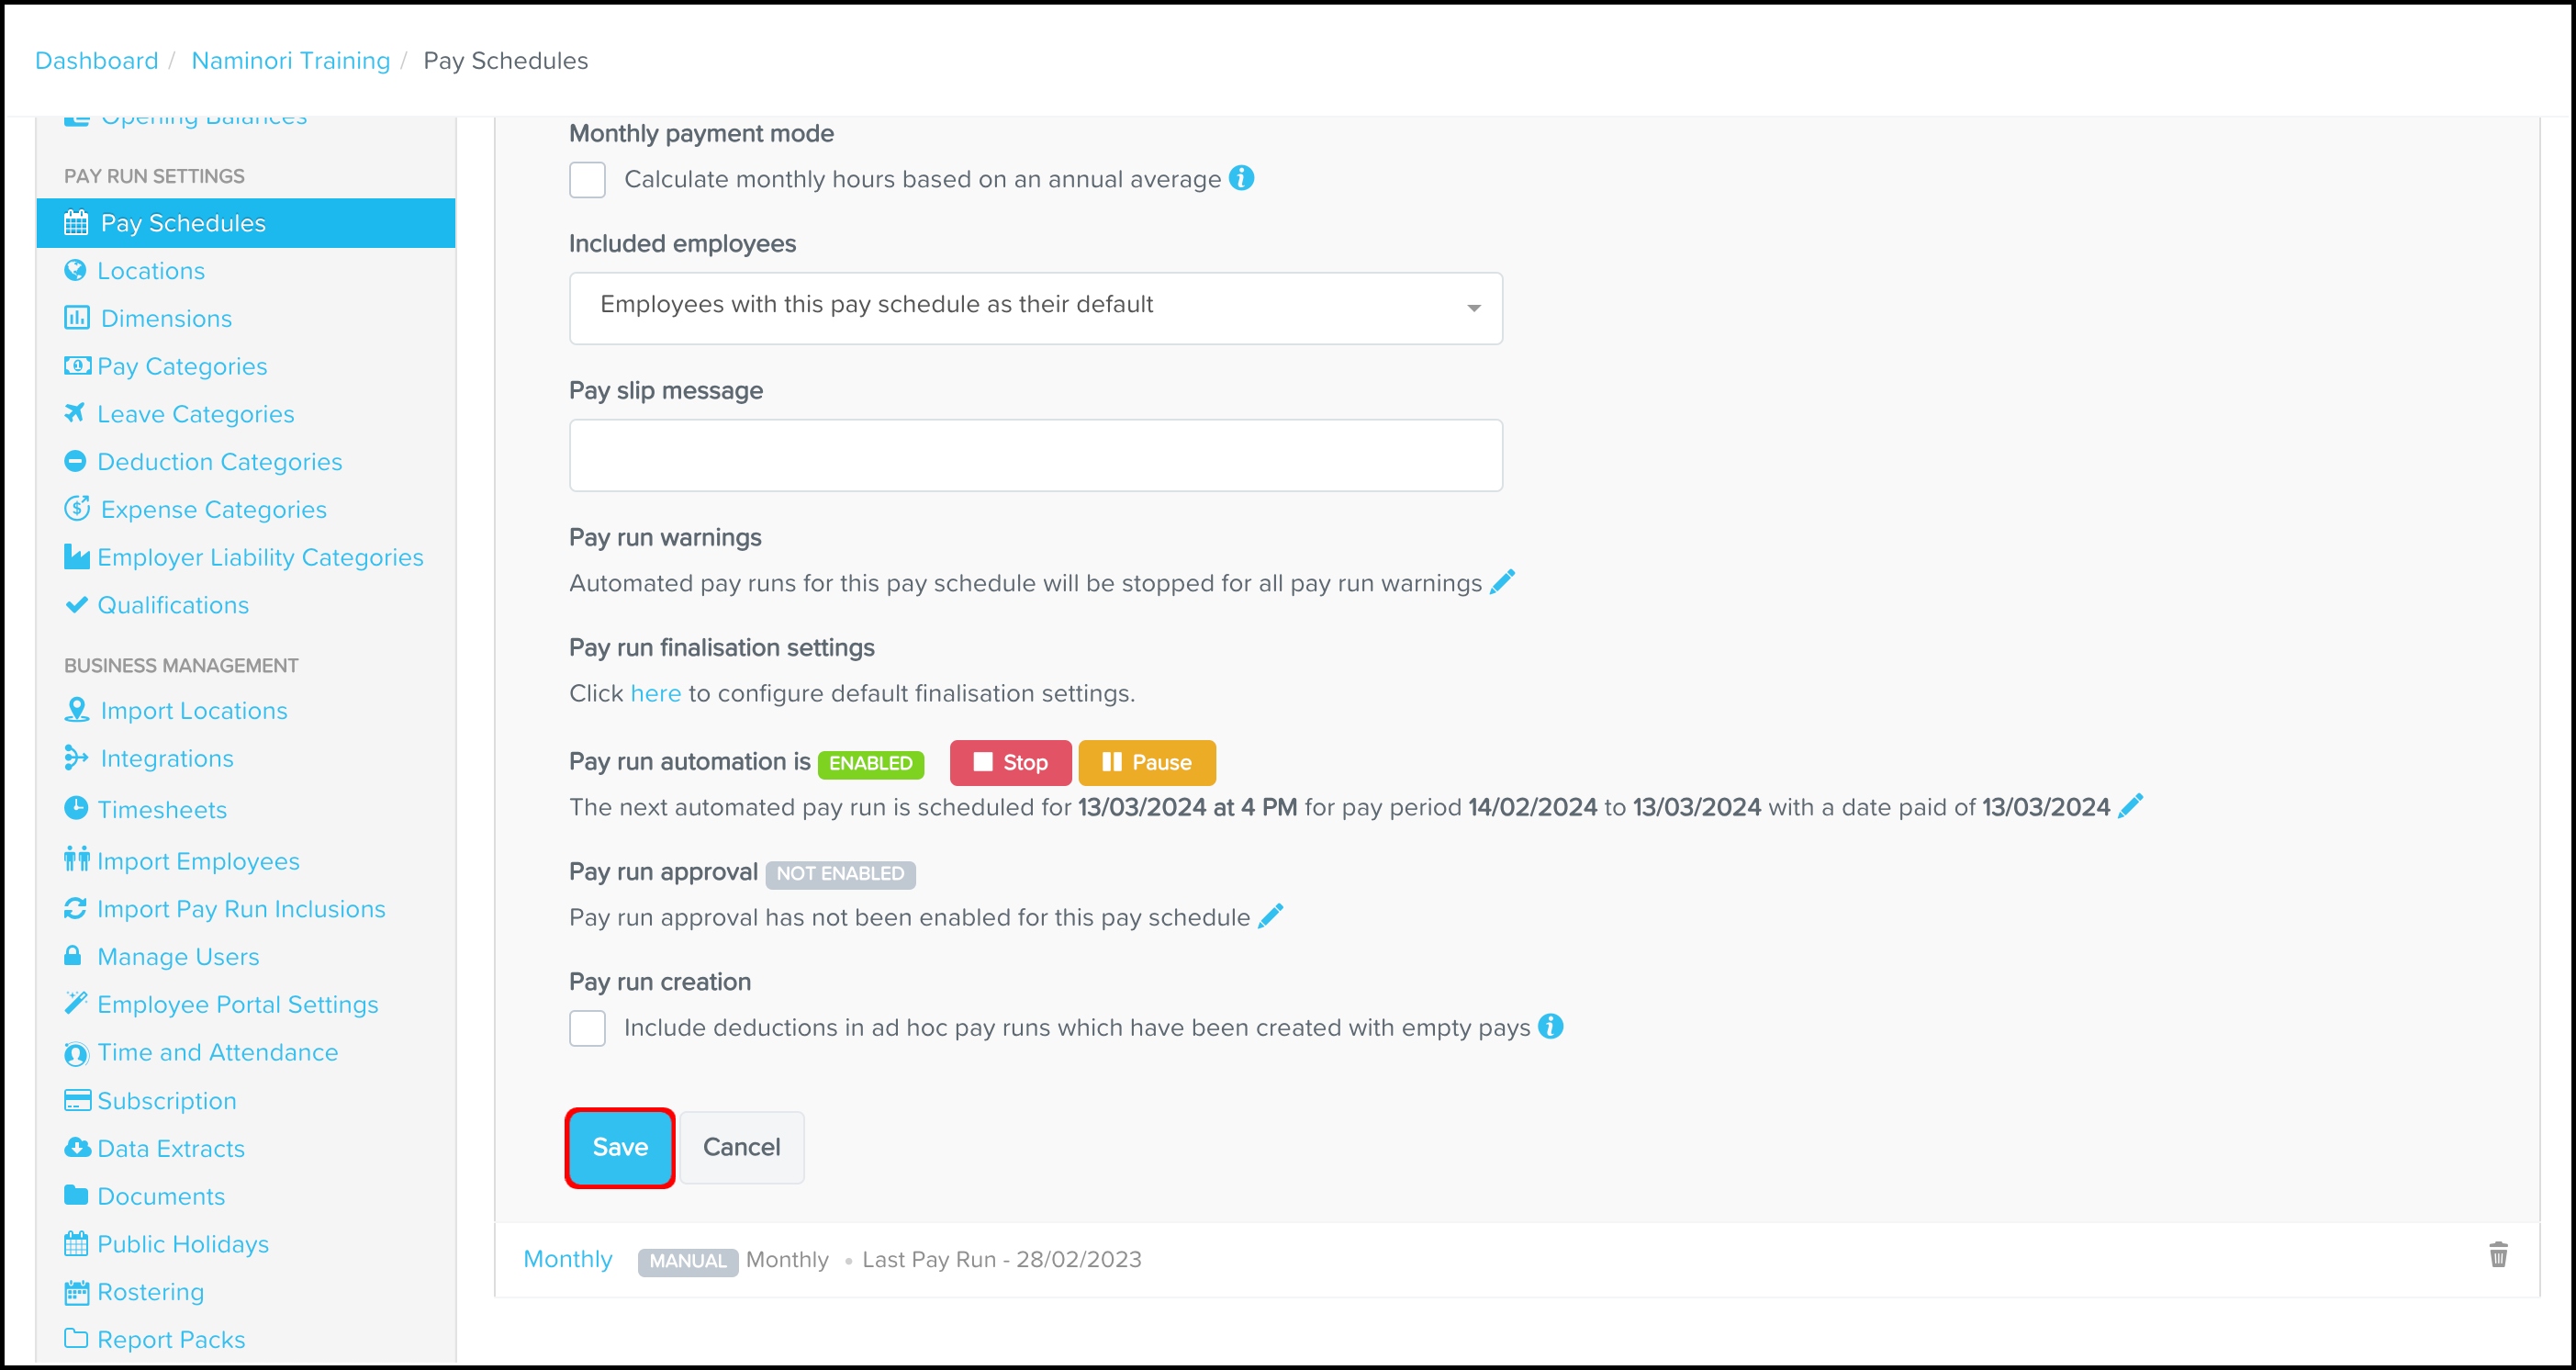Open the Included employees dropdown
The width and height of the screenshot is (2576, 1370).
1035,307
